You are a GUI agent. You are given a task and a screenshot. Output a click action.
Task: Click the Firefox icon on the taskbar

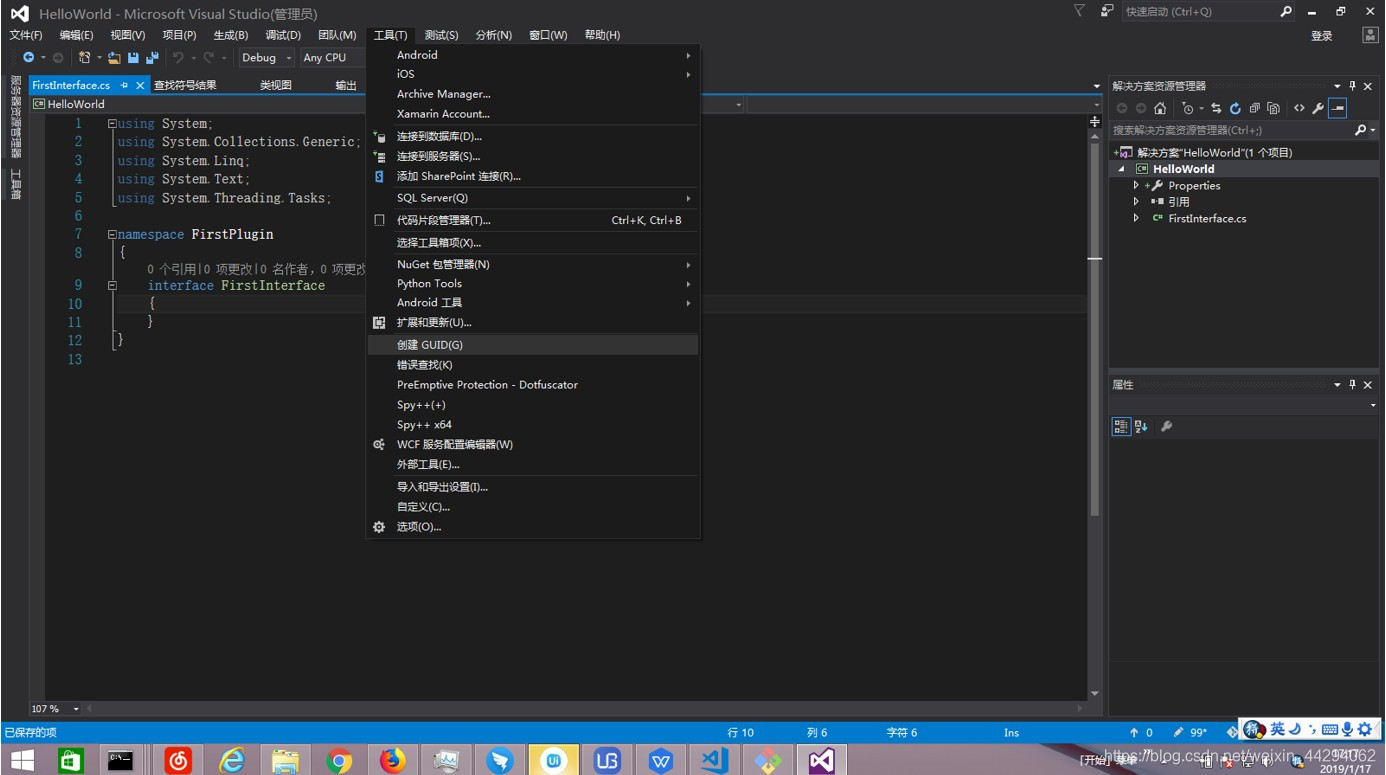393,761
